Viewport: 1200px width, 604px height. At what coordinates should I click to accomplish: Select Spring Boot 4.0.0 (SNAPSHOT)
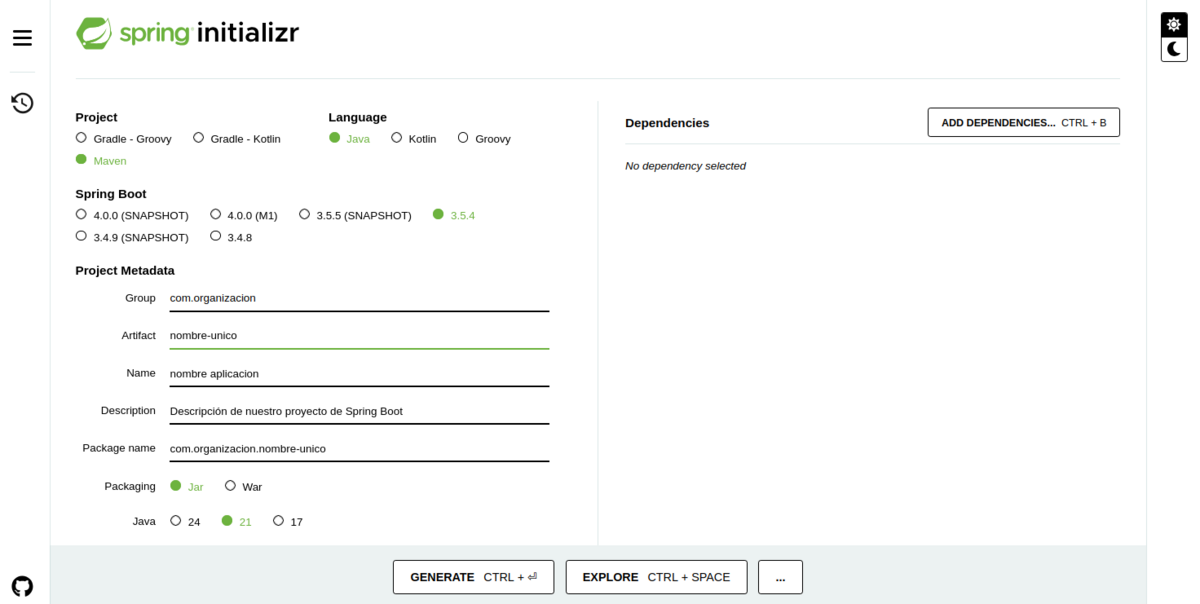click(132, 215)
